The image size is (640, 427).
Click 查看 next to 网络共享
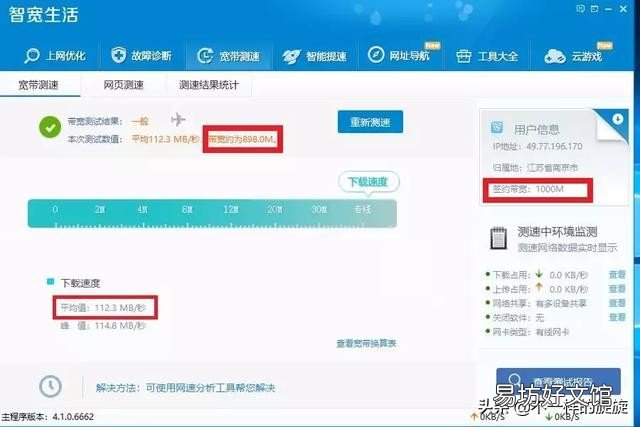coord(617,303)
